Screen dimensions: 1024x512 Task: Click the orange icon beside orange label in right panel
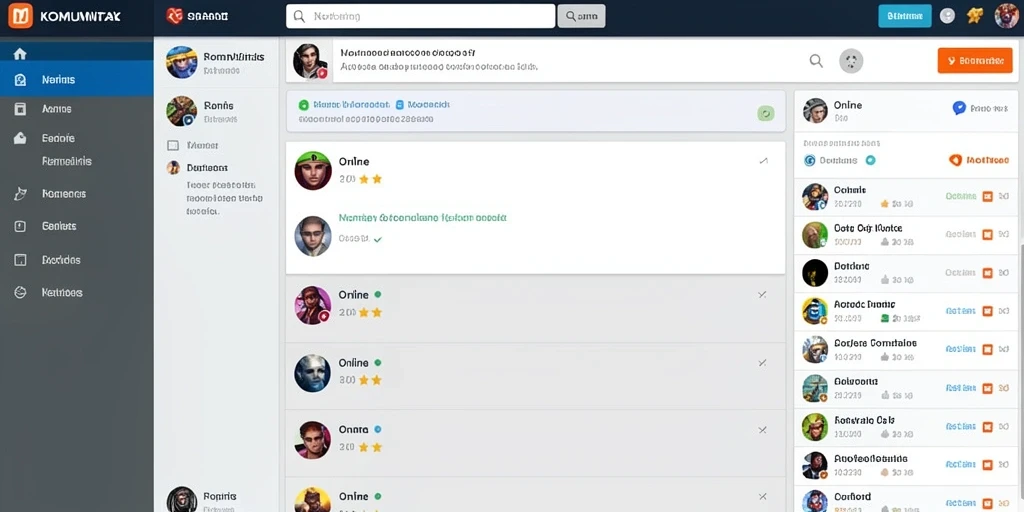[955, 160]
